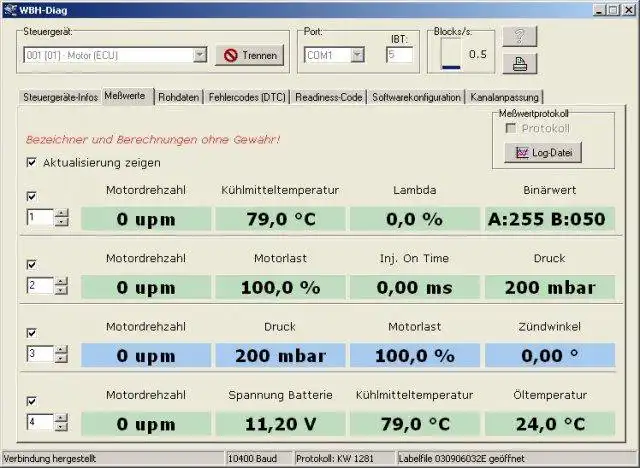Click the Kühlmitteltemperatur value in group 1
The image size is (640, 468).
click(x=280, y=219)
